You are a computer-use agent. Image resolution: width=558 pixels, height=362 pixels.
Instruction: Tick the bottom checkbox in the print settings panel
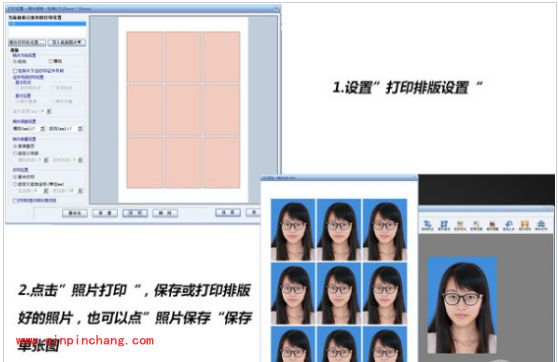click(x=15, y=200)
